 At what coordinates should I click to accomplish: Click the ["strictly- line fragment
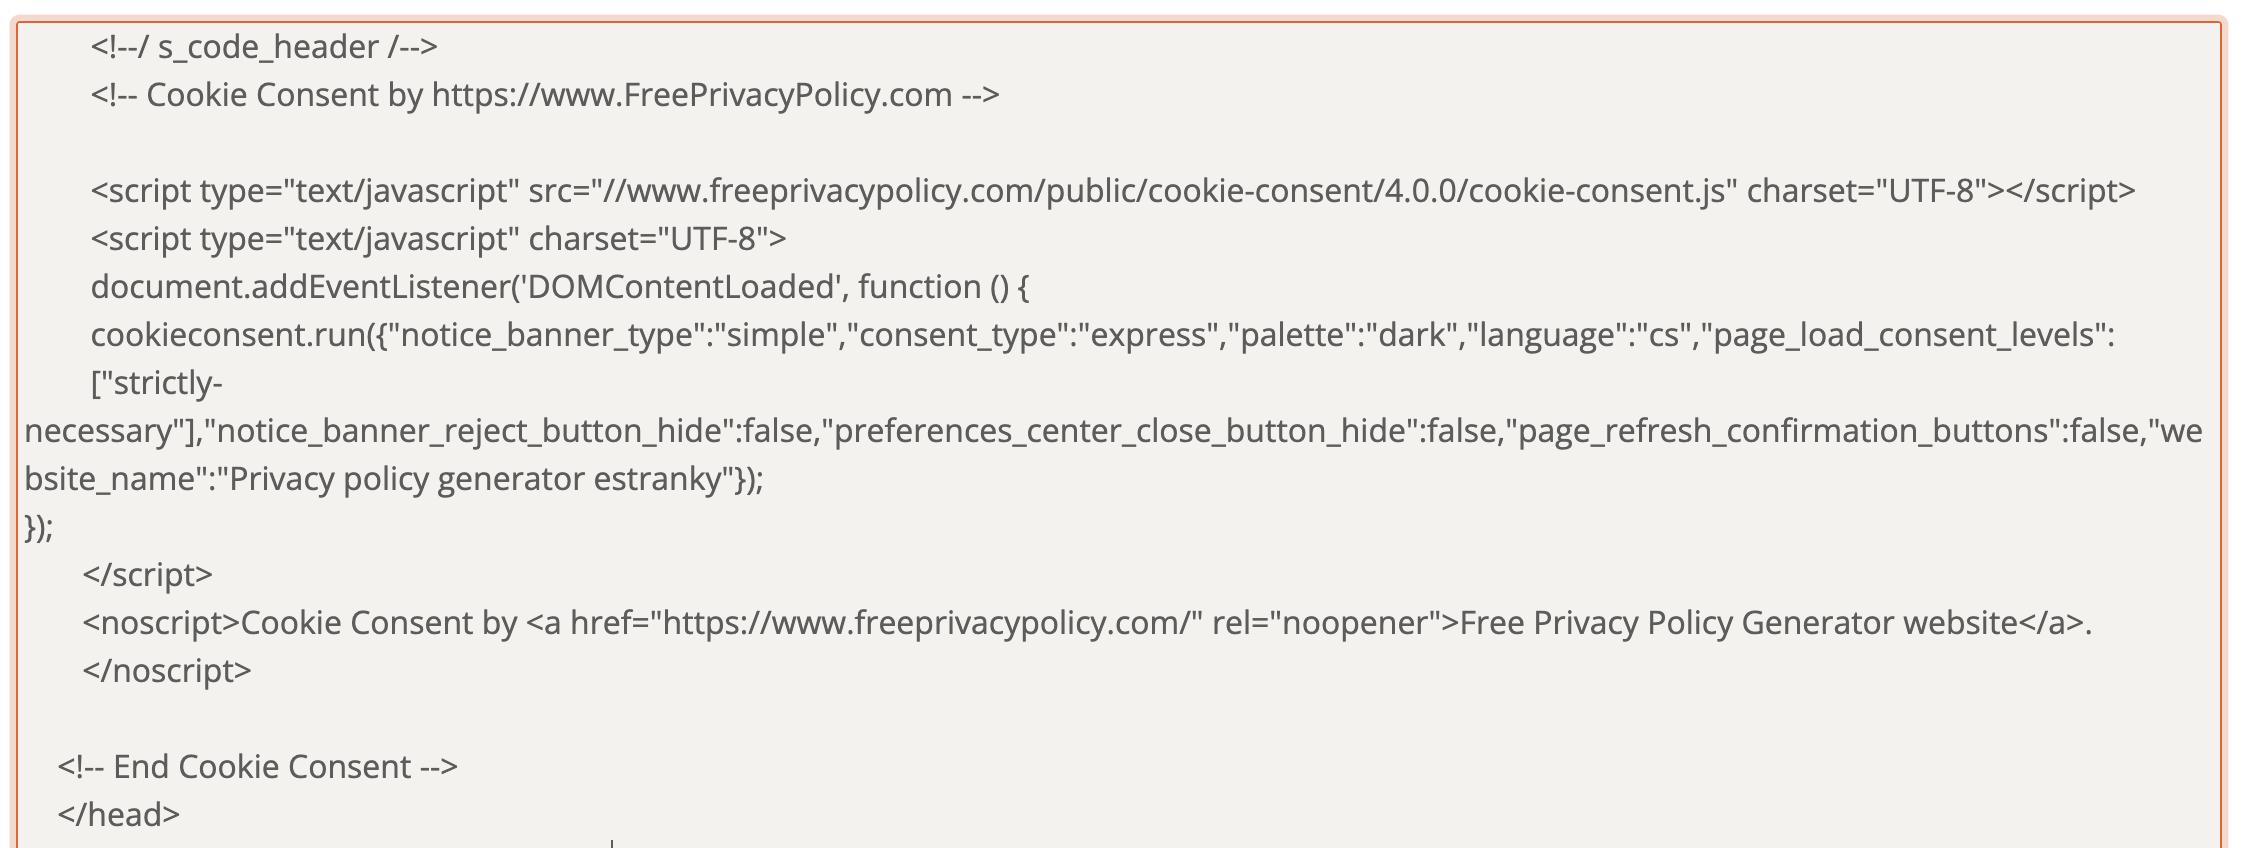tap(157, 383)
